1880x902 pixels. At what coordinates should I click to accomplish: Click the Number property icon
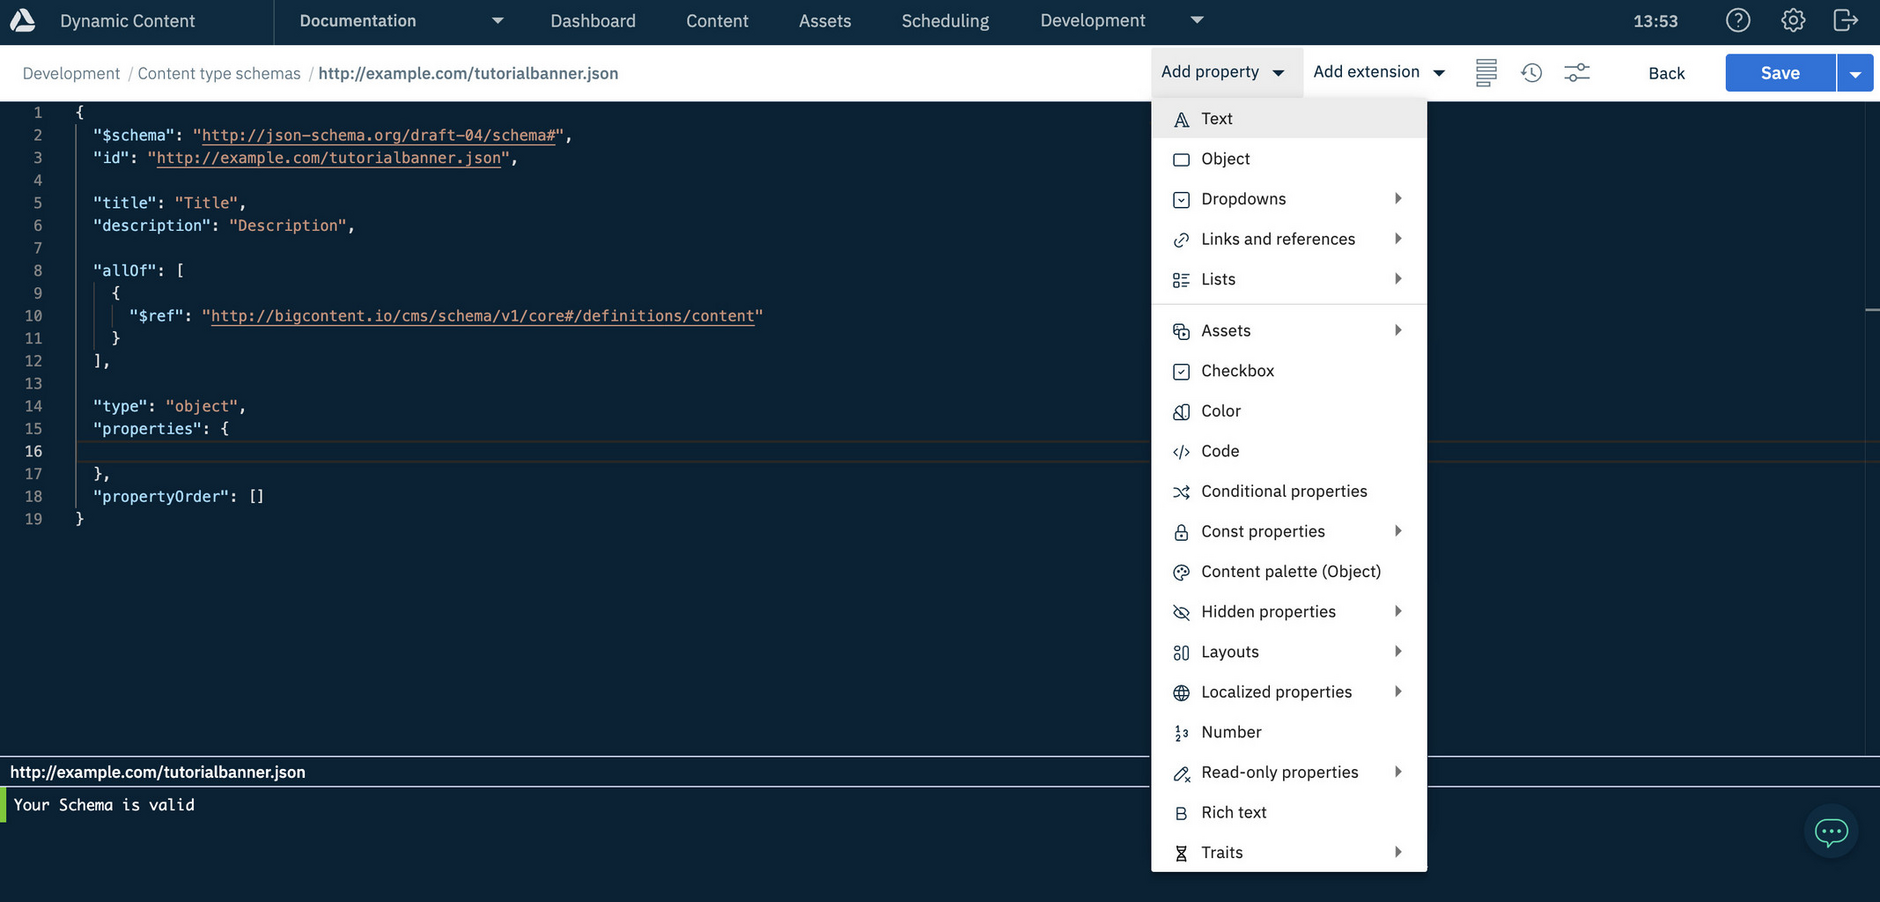(1181, 733)
